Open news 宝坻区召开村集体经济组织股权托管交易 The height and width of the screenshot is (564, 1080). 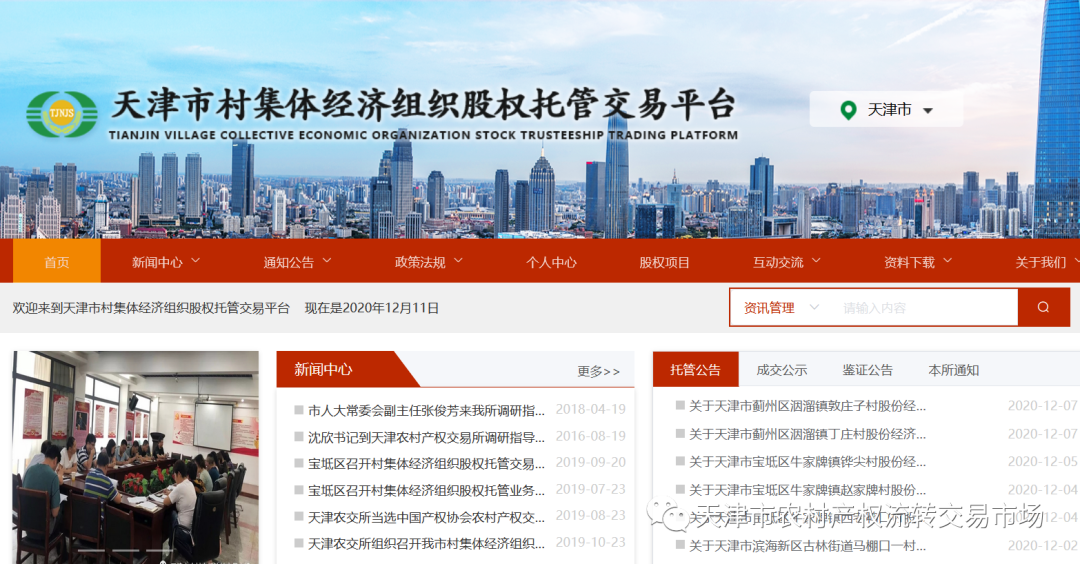[426, 463]
